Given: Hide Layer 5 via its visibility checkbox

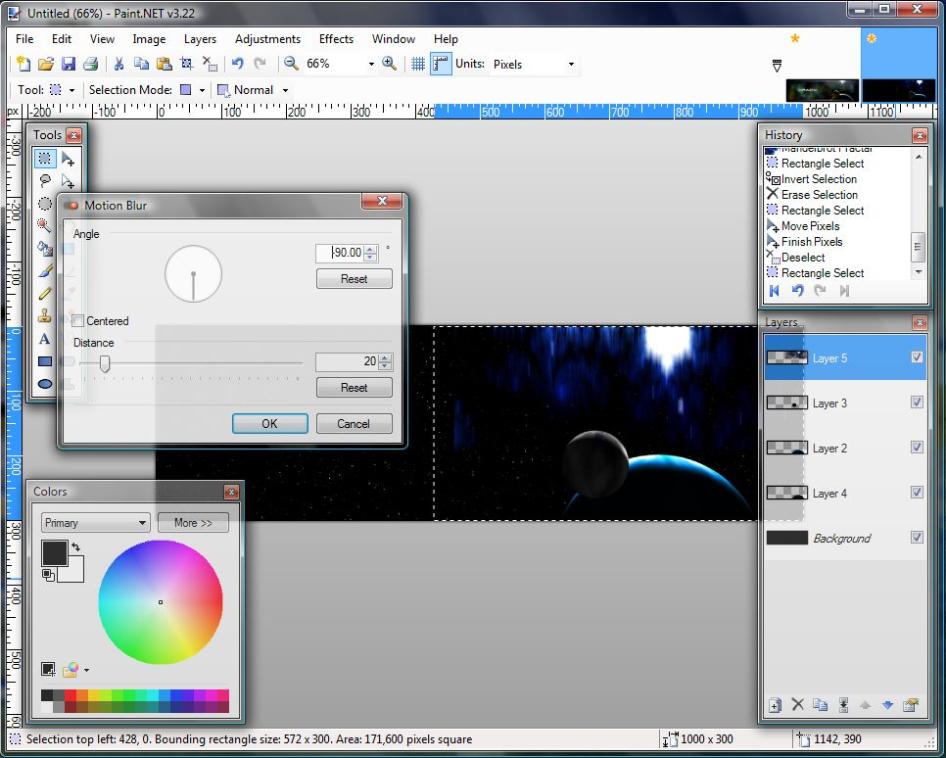Looking at the screenshot, I should [x=916, y=358].
